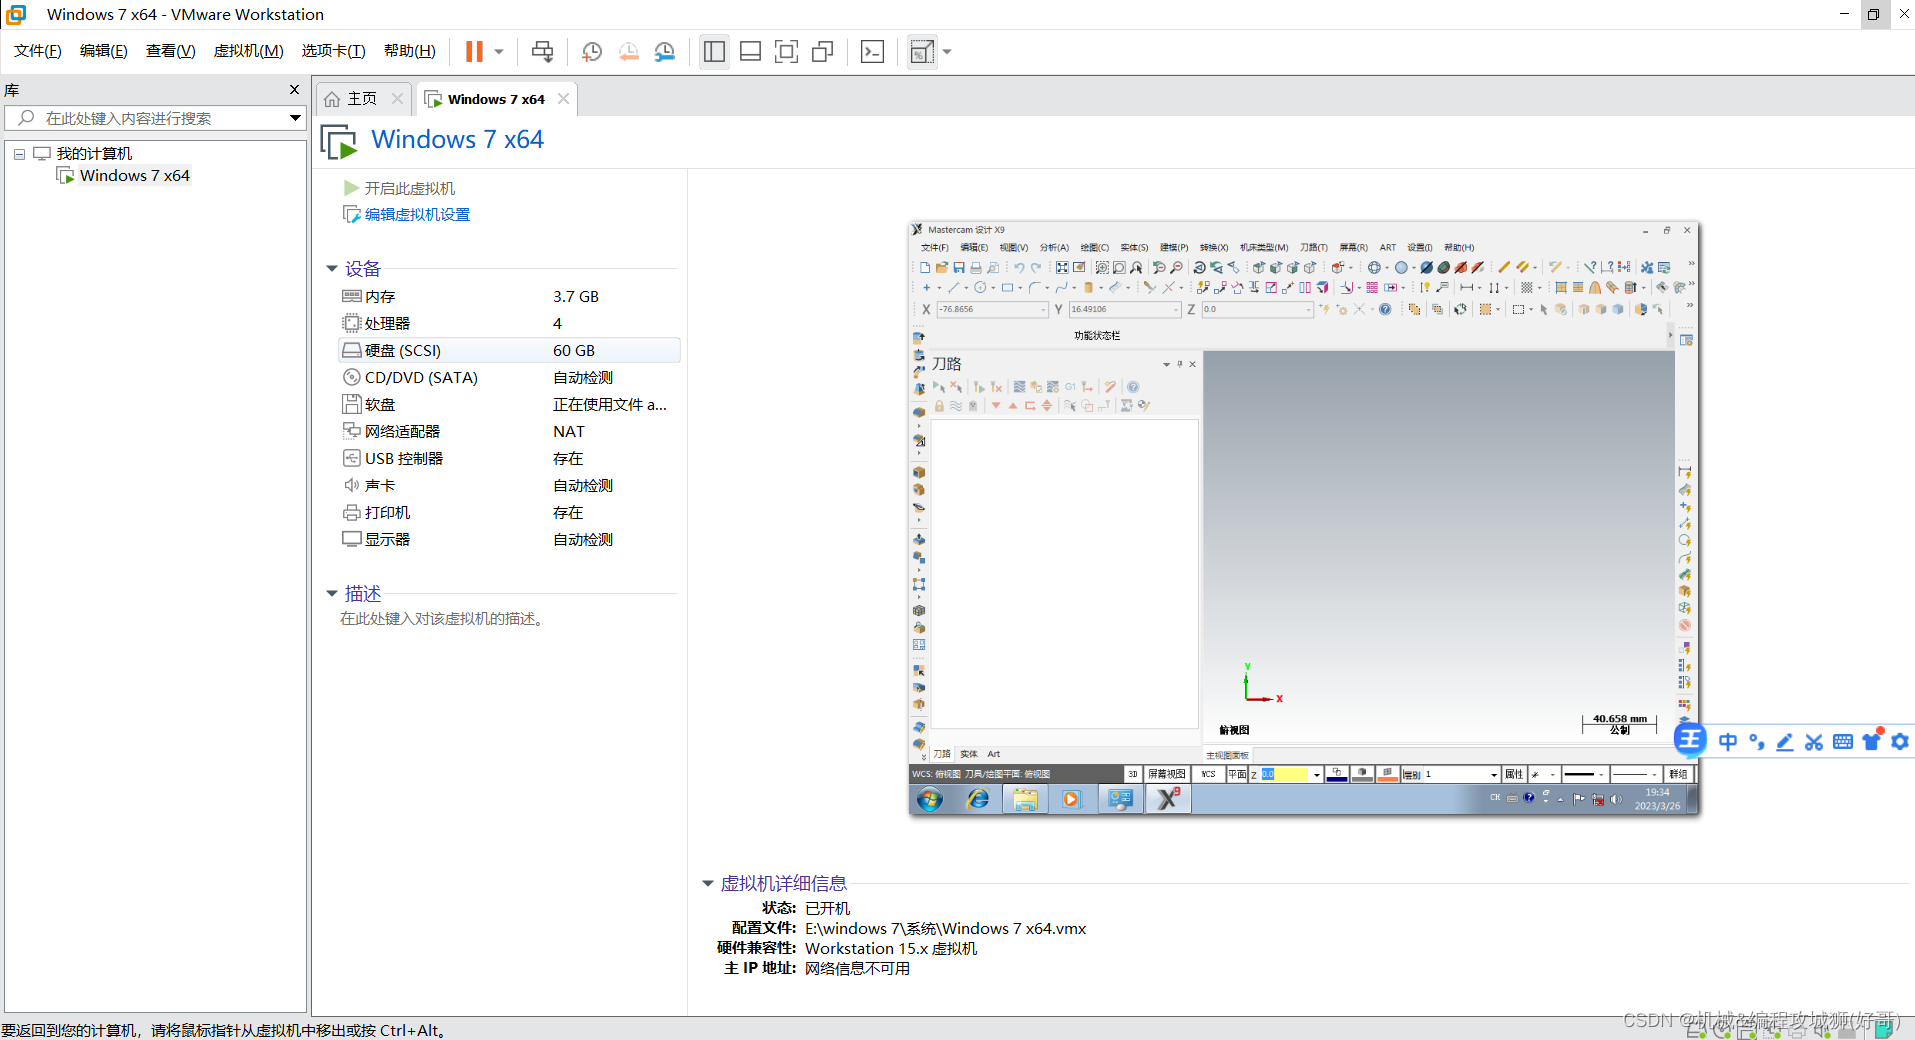Enter full screen mode from the toolbar
Viewport: 1915px width, 1040px height.
(787, 51)
